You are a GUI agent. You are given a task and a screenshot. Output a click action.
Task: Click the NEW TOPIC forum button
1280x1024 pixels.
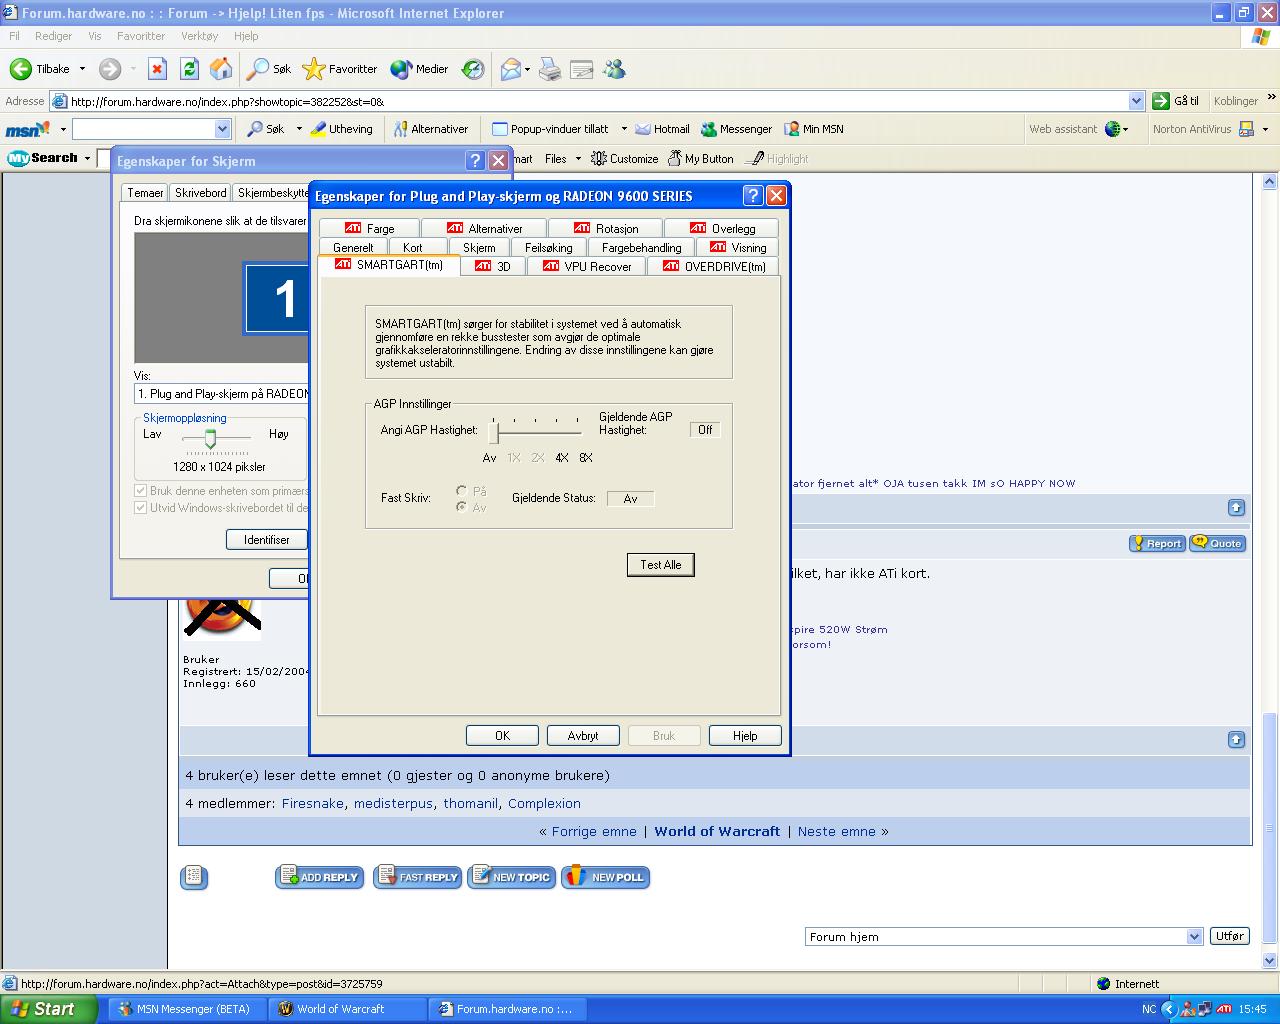pos(511,877)
